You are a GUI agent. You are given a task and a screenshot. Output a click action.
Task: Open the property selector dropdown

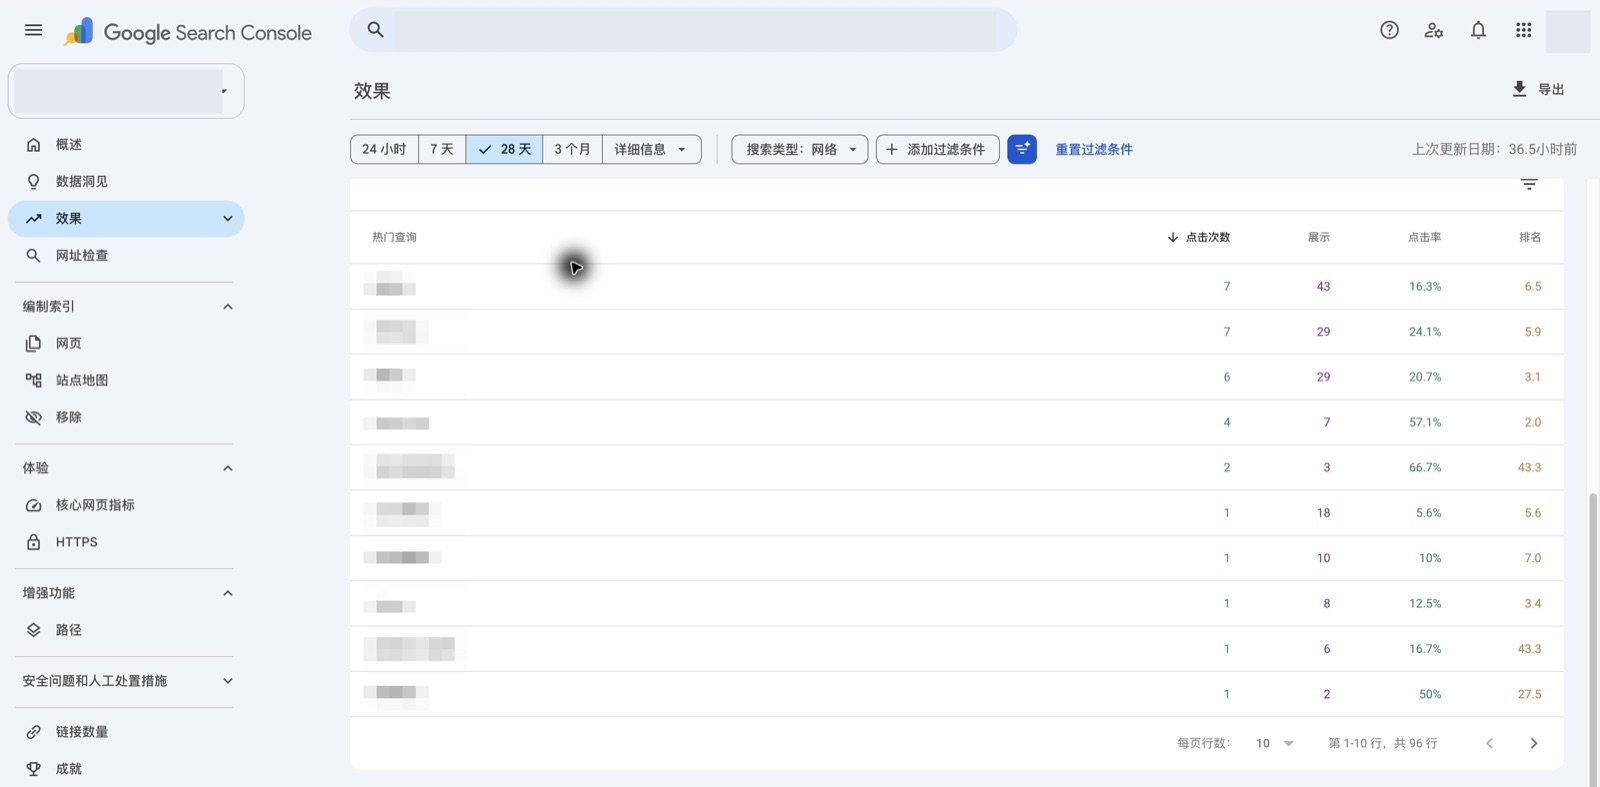126,91
